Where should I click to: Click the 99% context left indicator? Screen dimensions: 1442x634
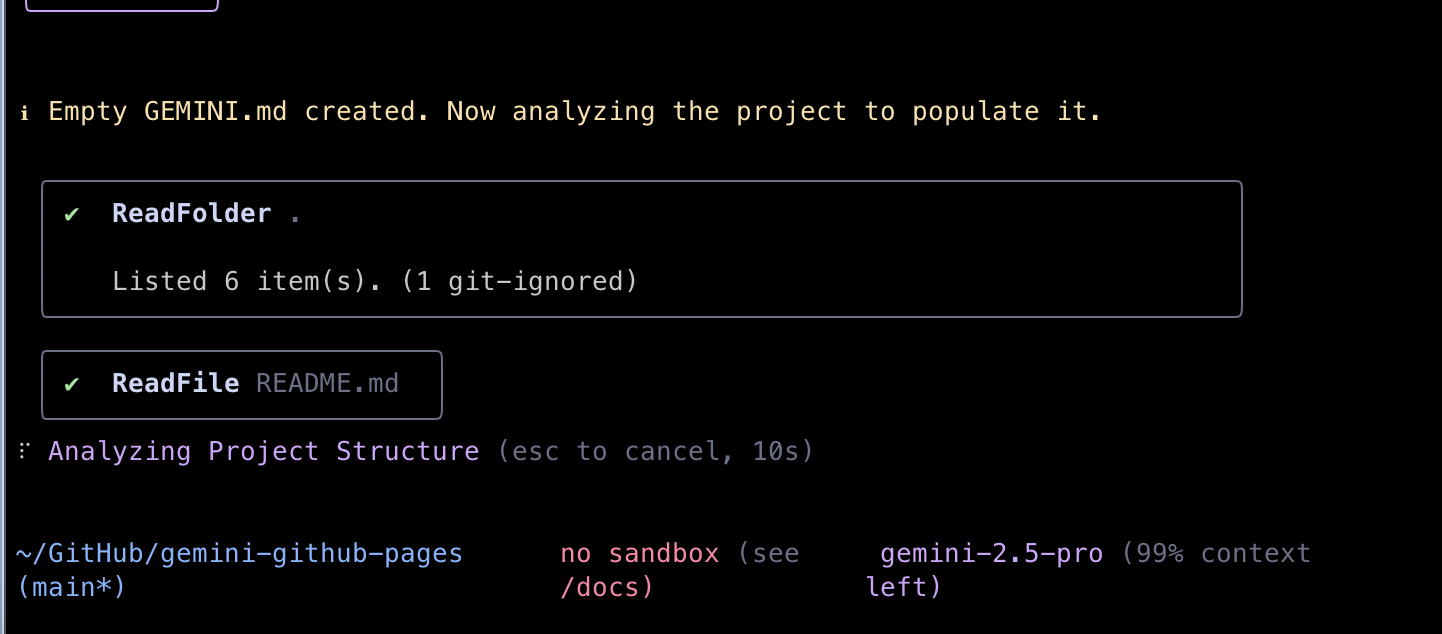pos(1089,570)
